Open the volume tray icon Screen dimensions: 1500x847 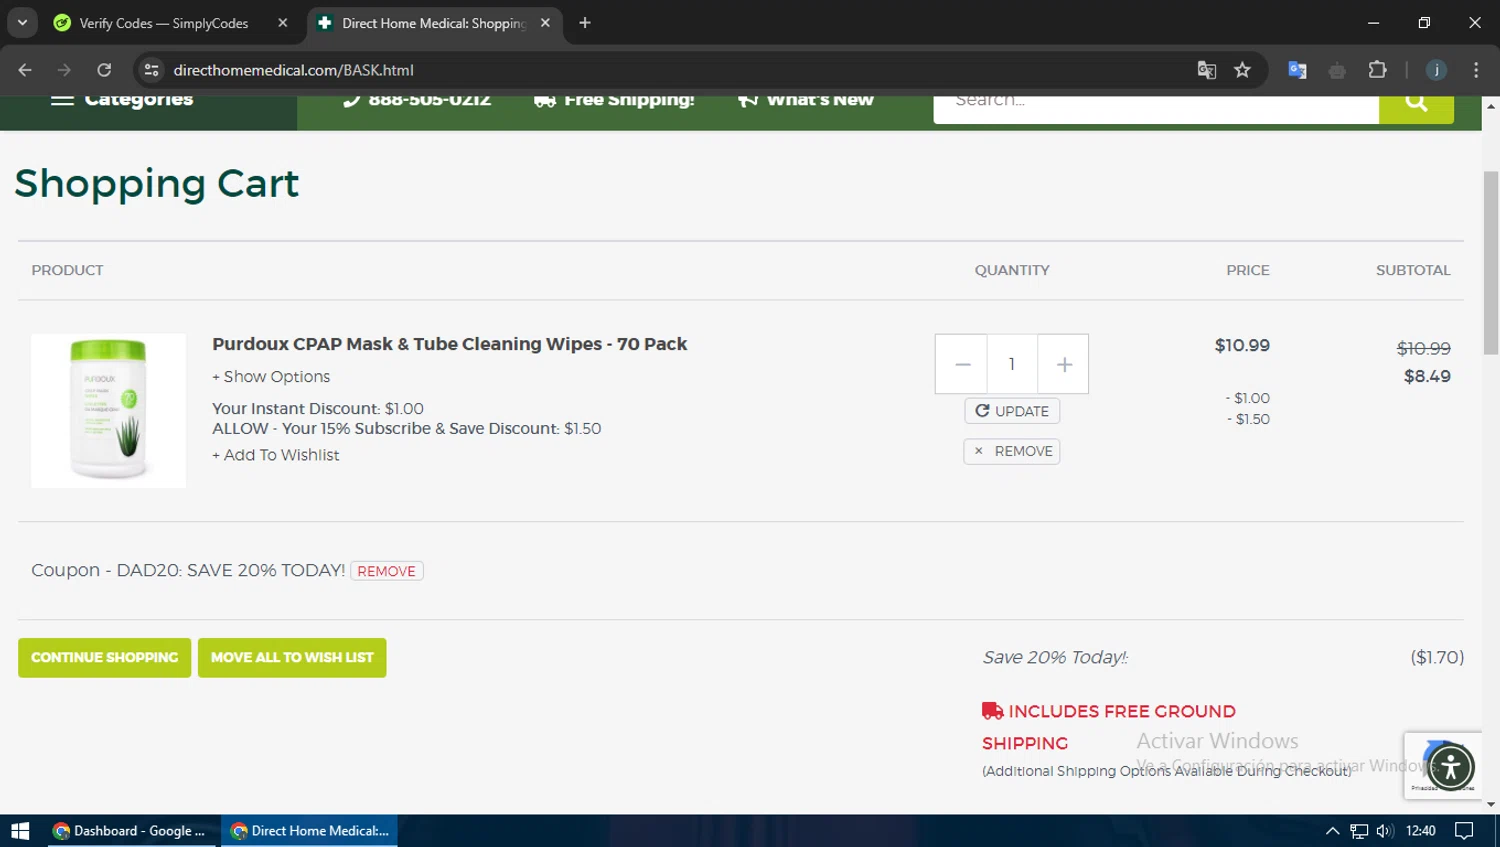(x=1384, y=831)
